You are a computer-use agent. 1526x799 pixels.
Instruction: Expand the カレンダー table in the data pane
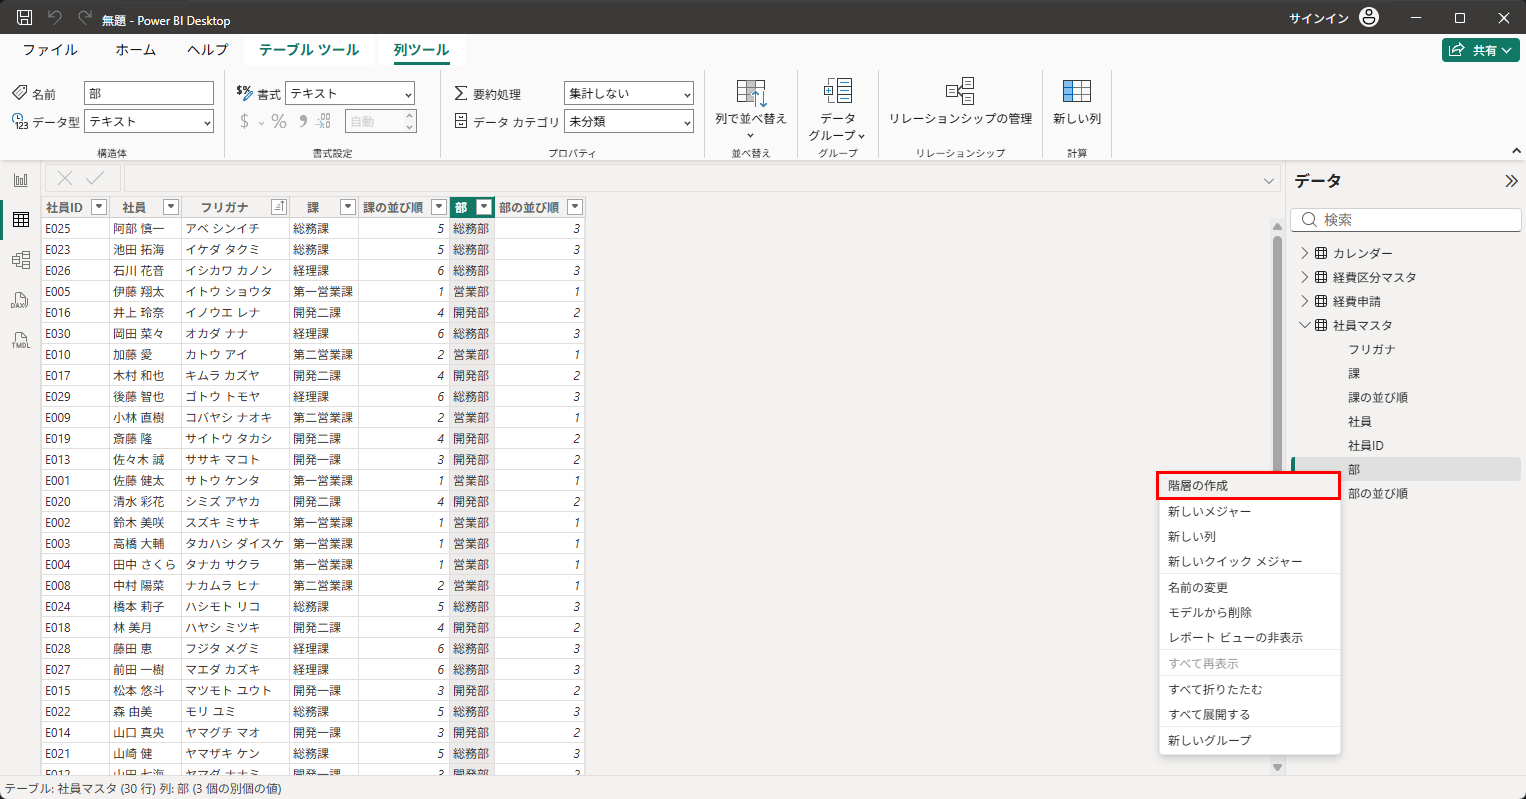click(1304, 253)
